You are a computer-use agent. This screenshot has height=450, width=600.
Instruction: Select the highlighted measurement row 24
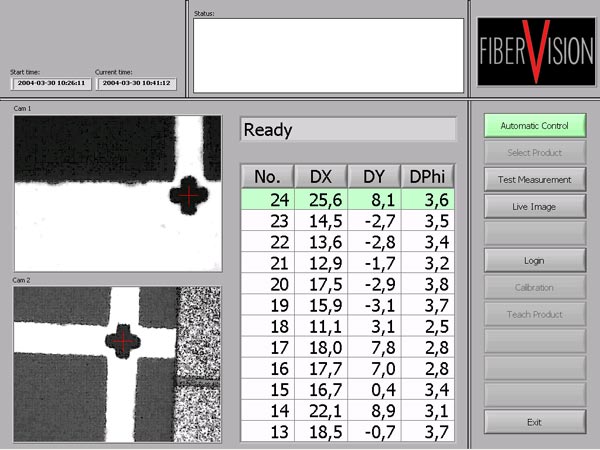coord(348,199)
